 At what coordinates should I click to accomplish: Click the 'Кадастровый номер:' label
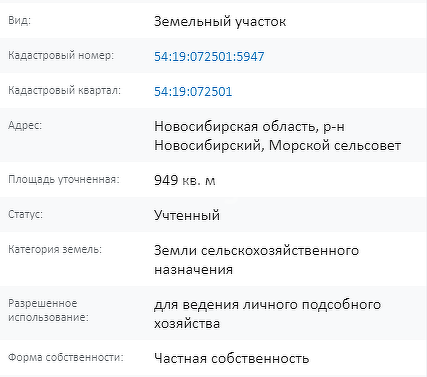pos(61,55)
